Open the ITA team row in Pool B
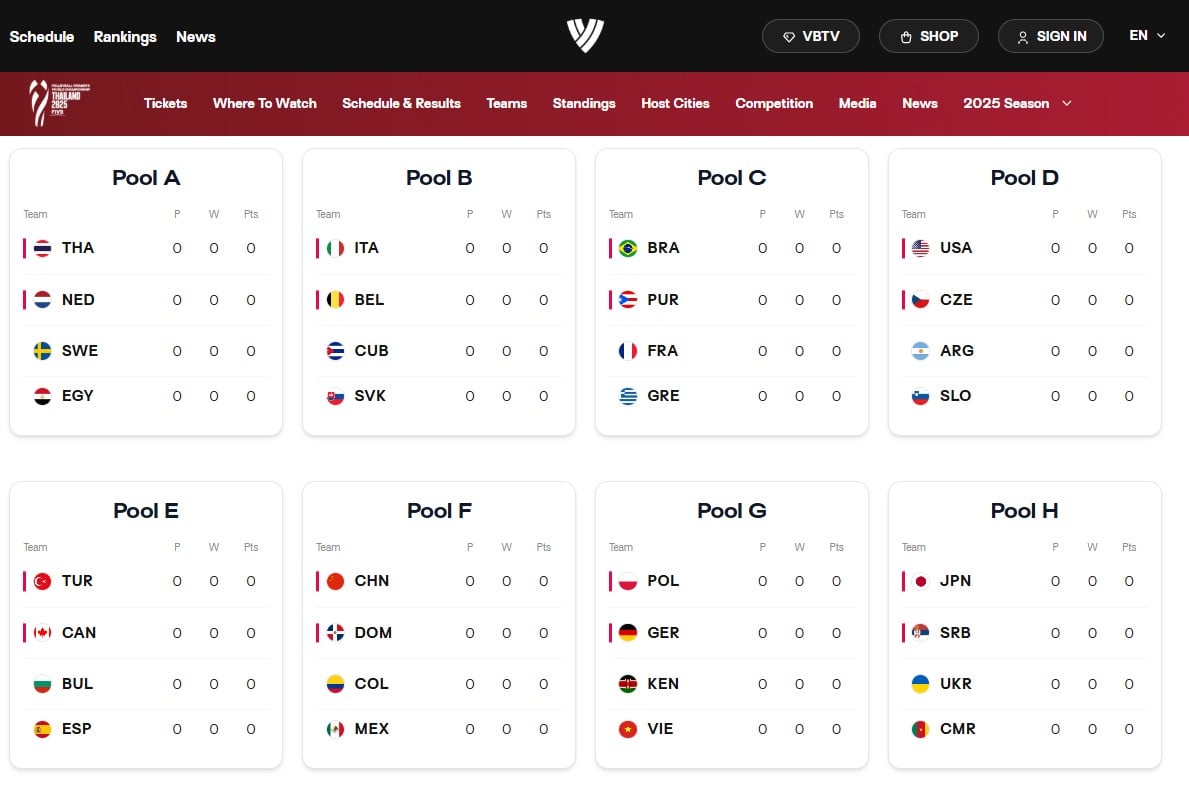 pyautogui.click(x=439, y=248)
